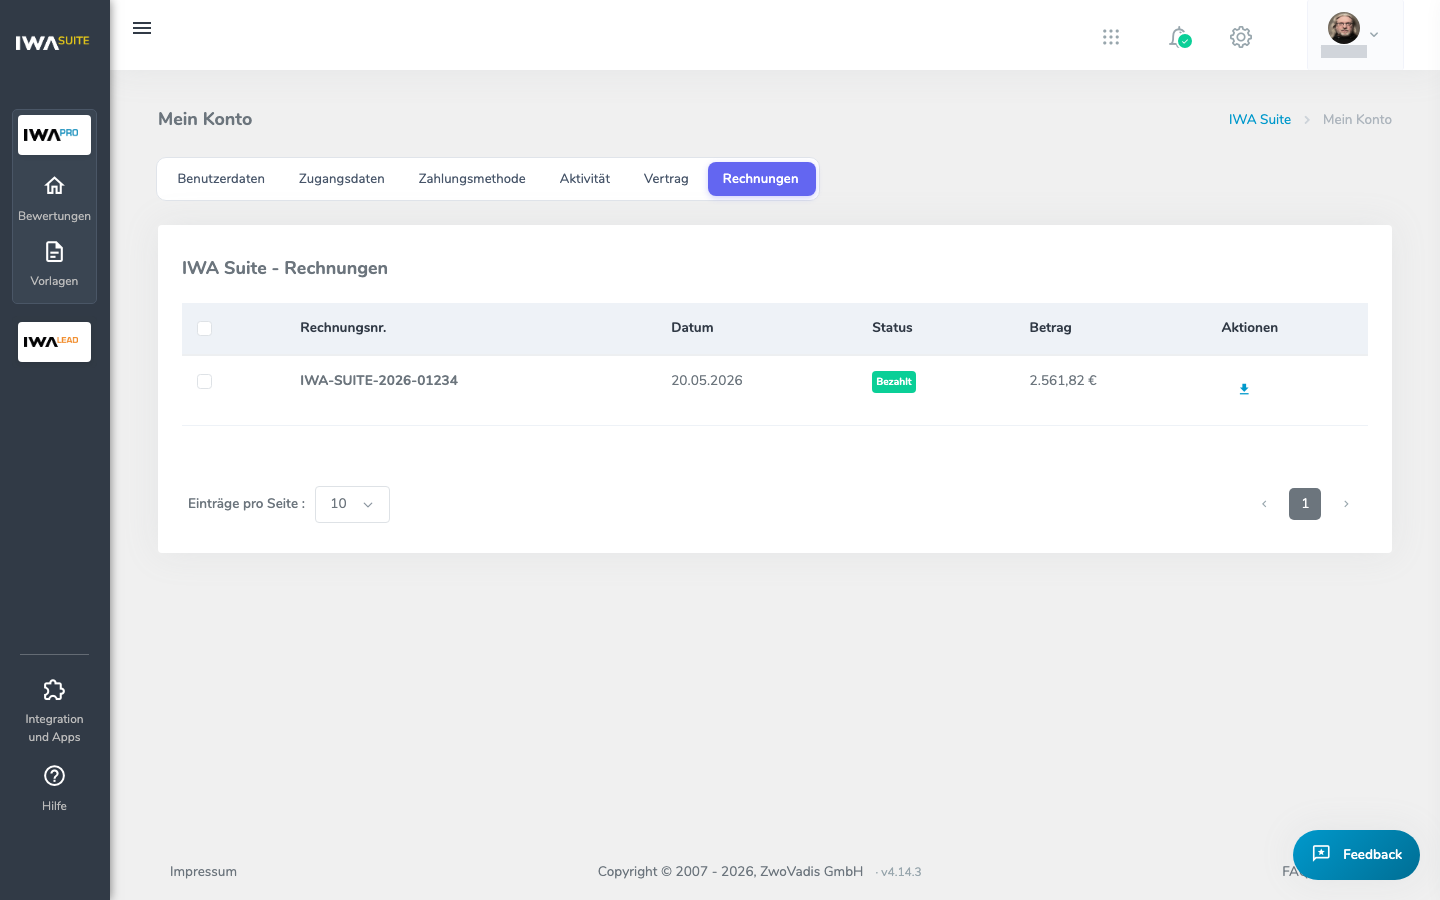Click the Status column header
This screenshot has height=900, width=1440.
(x=892, y=328)
